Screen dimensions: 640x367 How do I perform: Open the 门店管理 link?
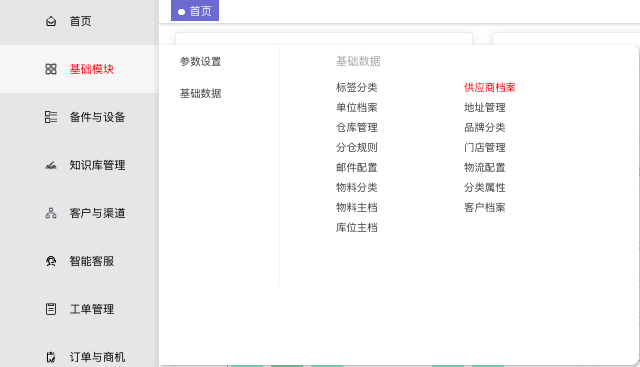click(484, 147)
